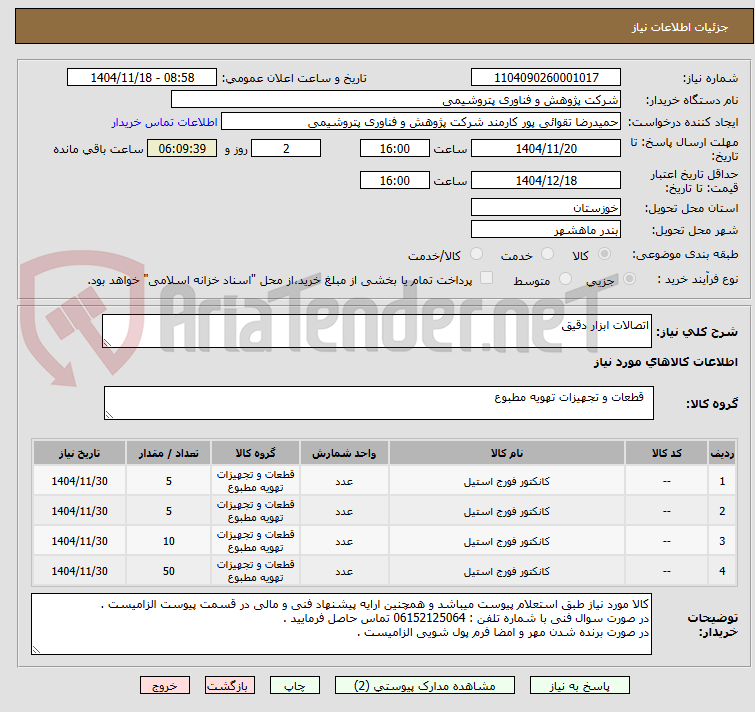This screenshot has height=712, width=755.
Task: Click date 1404/11/30 in row 4
Action: (79, 571)
